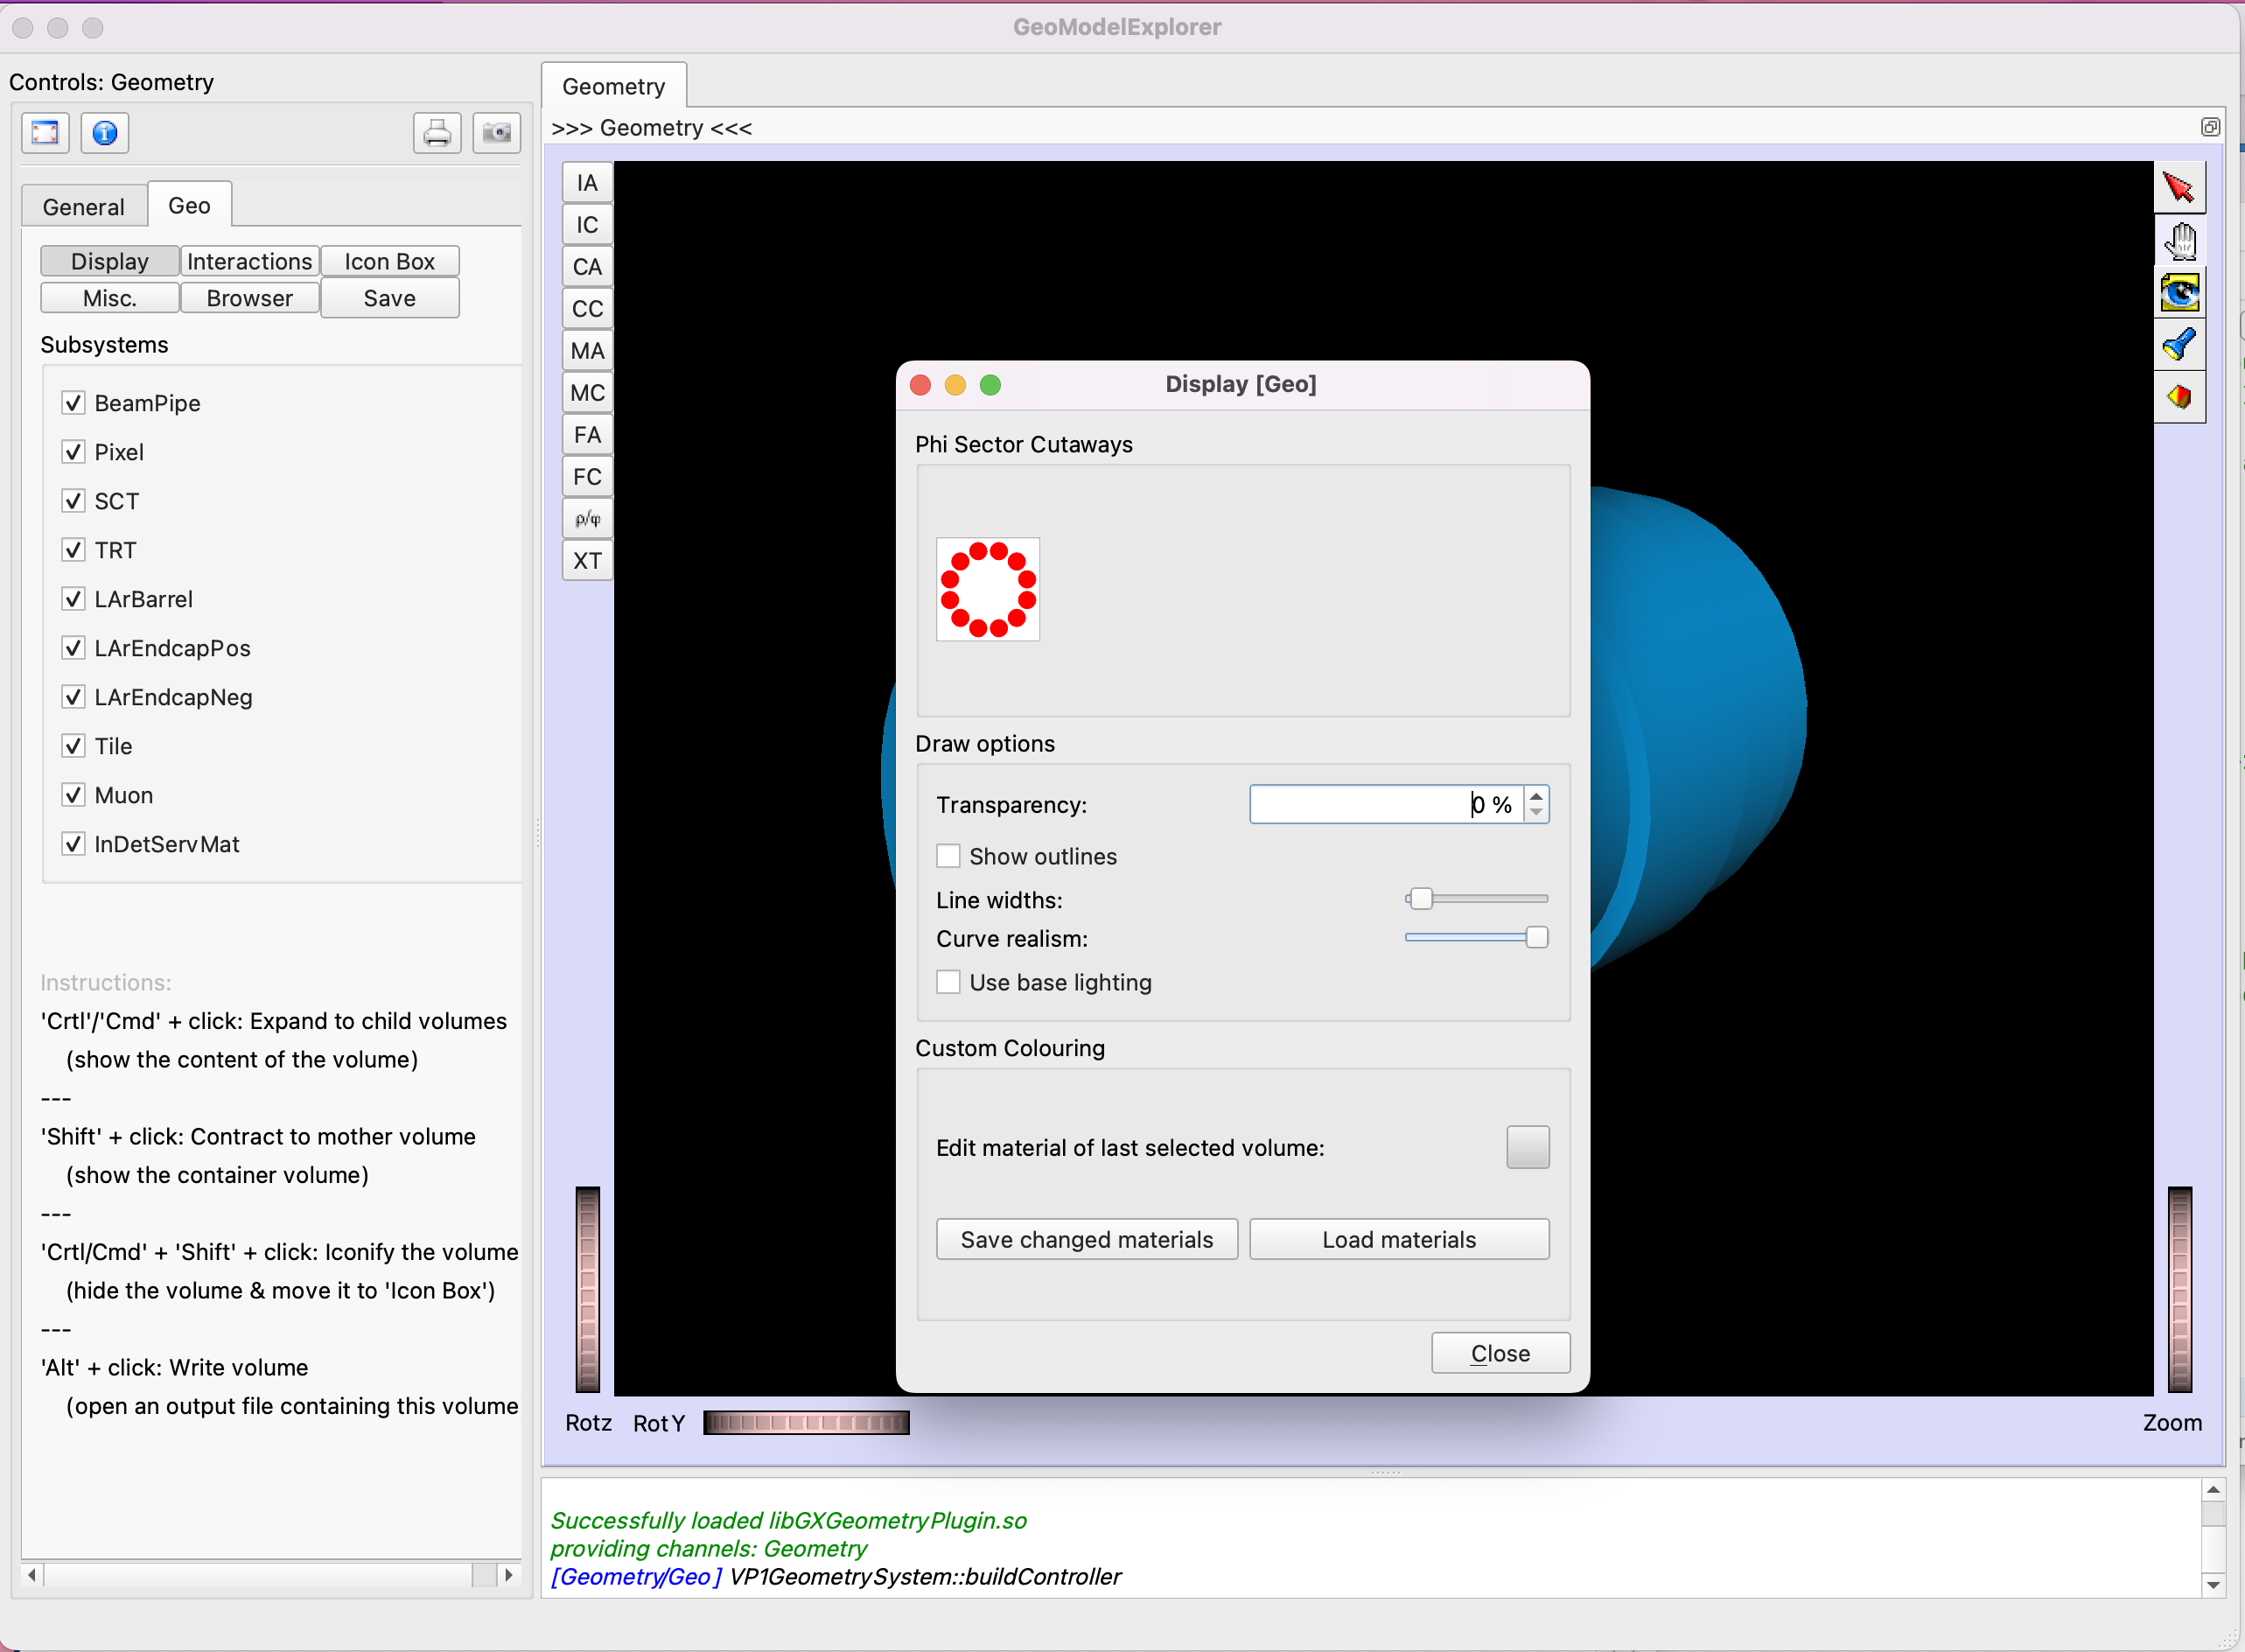
Task: Click the edit material colour swatch button
Action: point(1528,1147)
